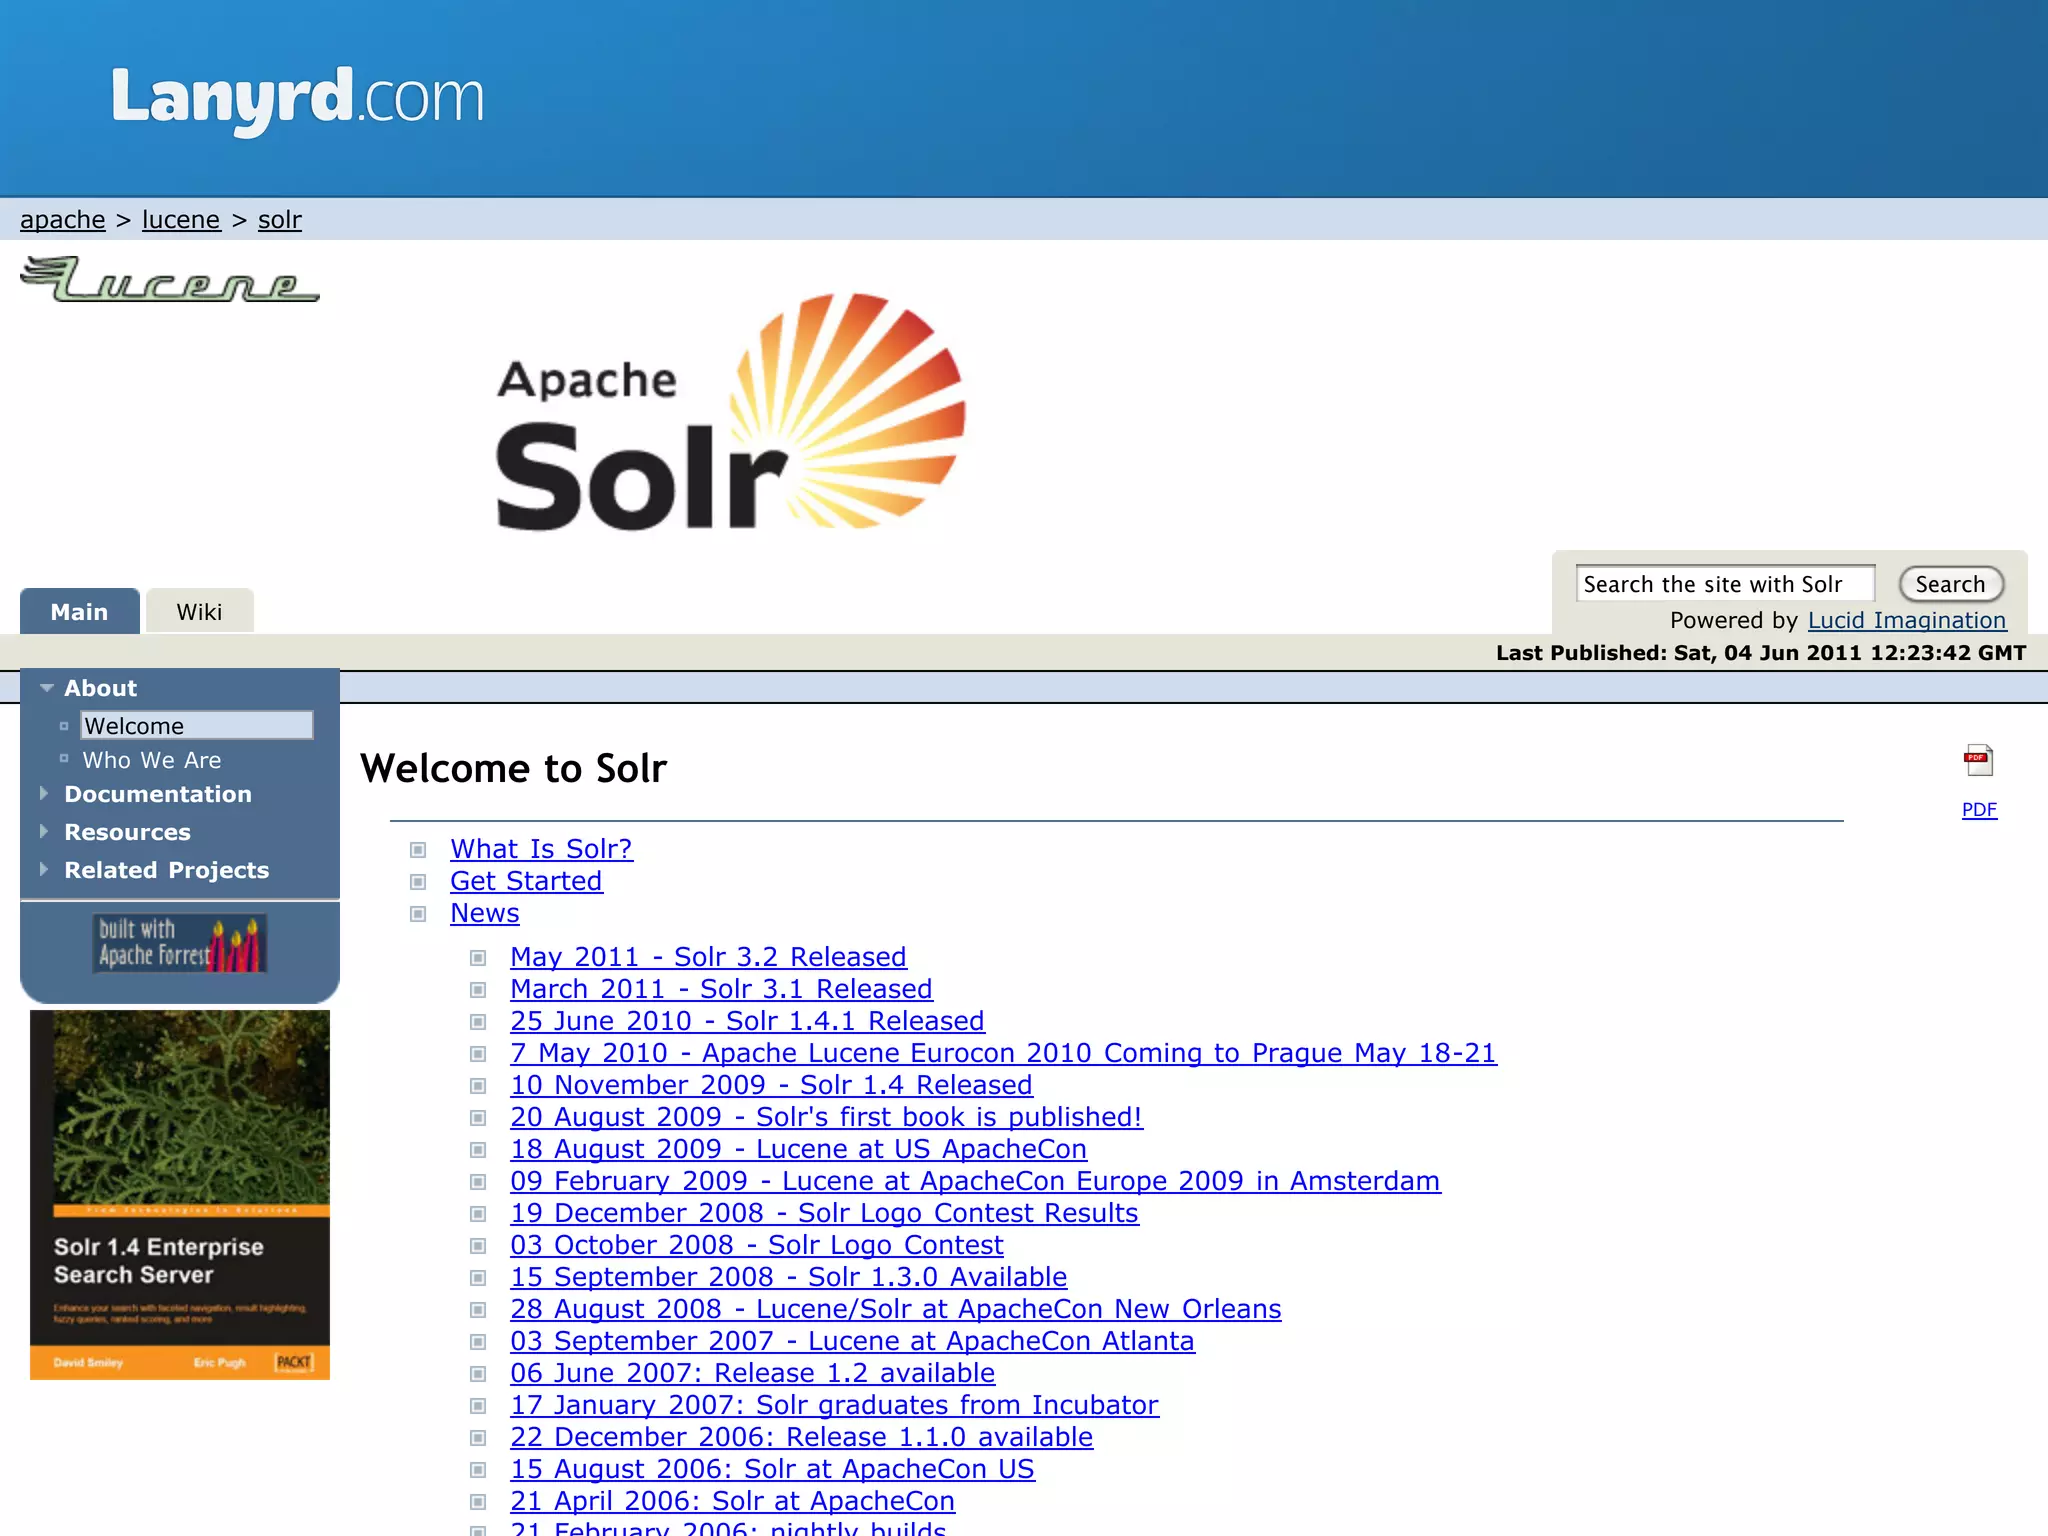The width and height of the screenshot is (2048, 1536).
Task: Follow the lucene breadcrumb link
Action: click(181, 219)
